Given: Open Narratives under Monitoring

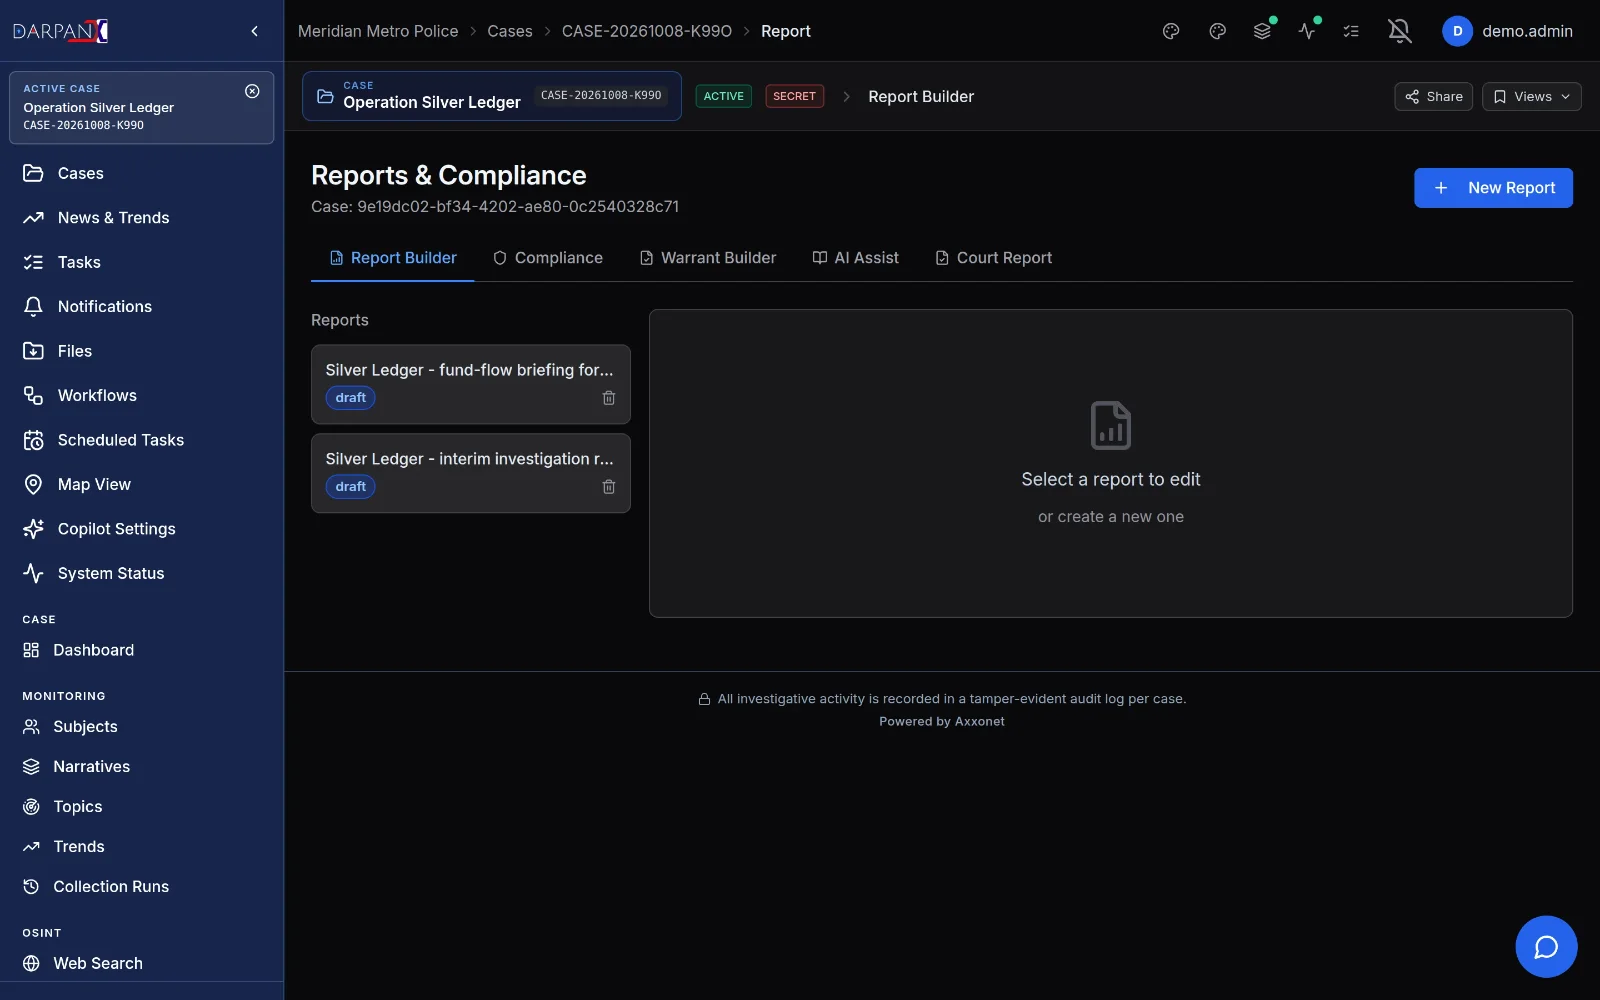Looking at the screenshot, I should [141, 767].
